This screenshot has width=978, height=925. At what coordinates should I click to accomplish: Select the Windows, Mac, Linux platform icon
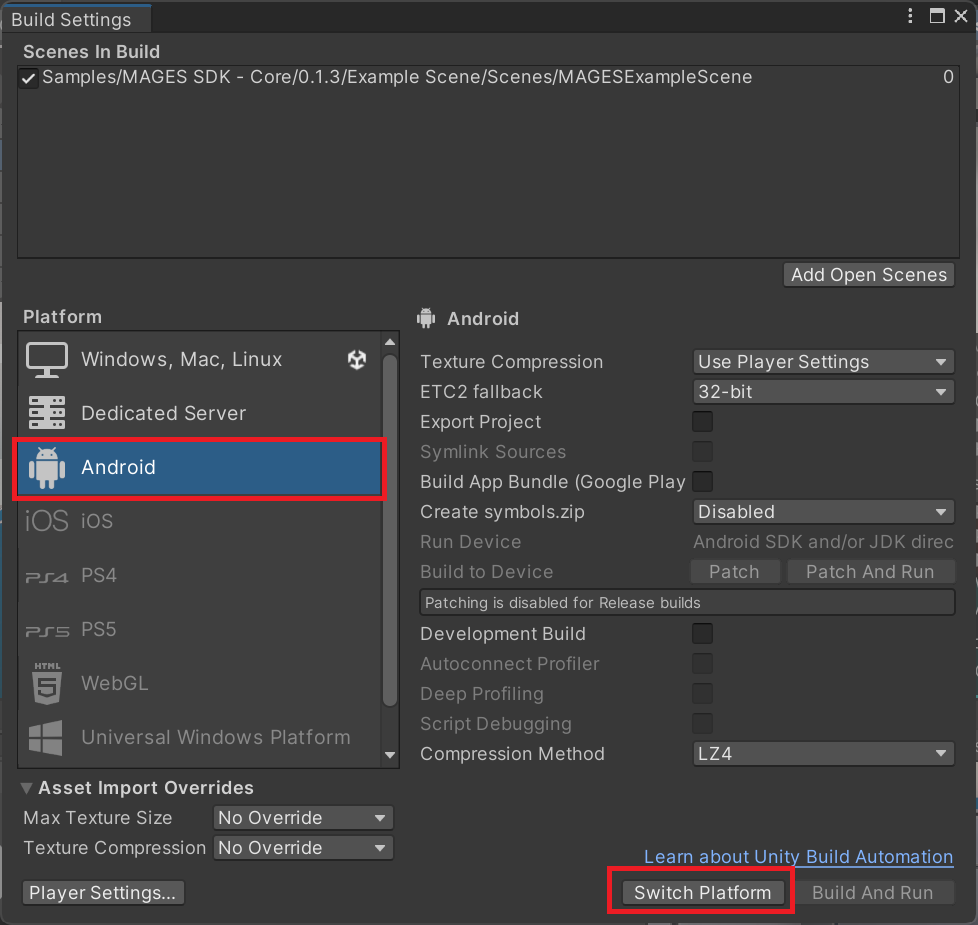pyautogui.click(x=46, y=359)
